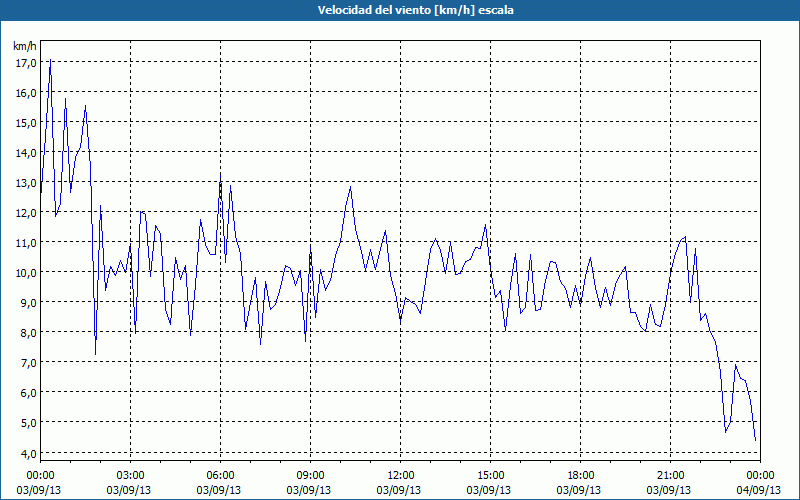Select the 7,0 y-axis value

29,363
